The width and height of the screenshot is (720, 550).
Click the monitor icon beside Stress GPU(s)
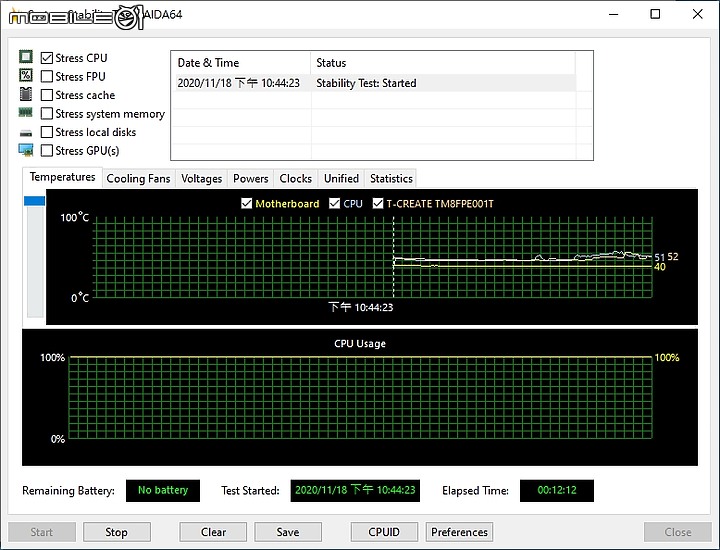(x=26, y=150)
